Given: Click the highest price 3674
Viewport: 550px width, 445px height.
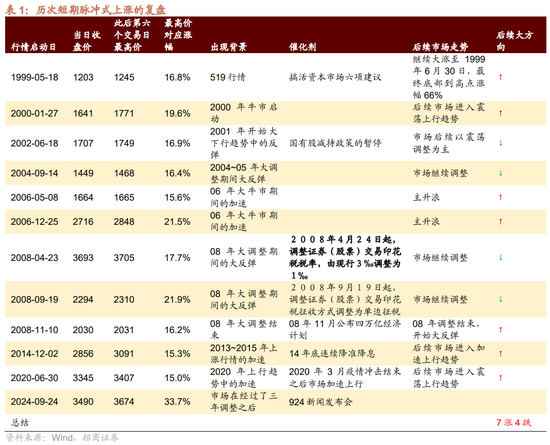Looking at the screenshot, I should [x=124, y=402].
